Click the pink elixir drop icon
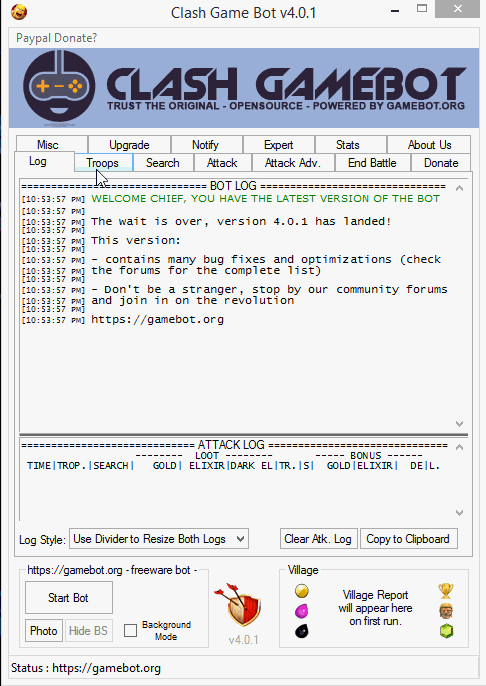486x686 pixels. click(x=301, y=611)
